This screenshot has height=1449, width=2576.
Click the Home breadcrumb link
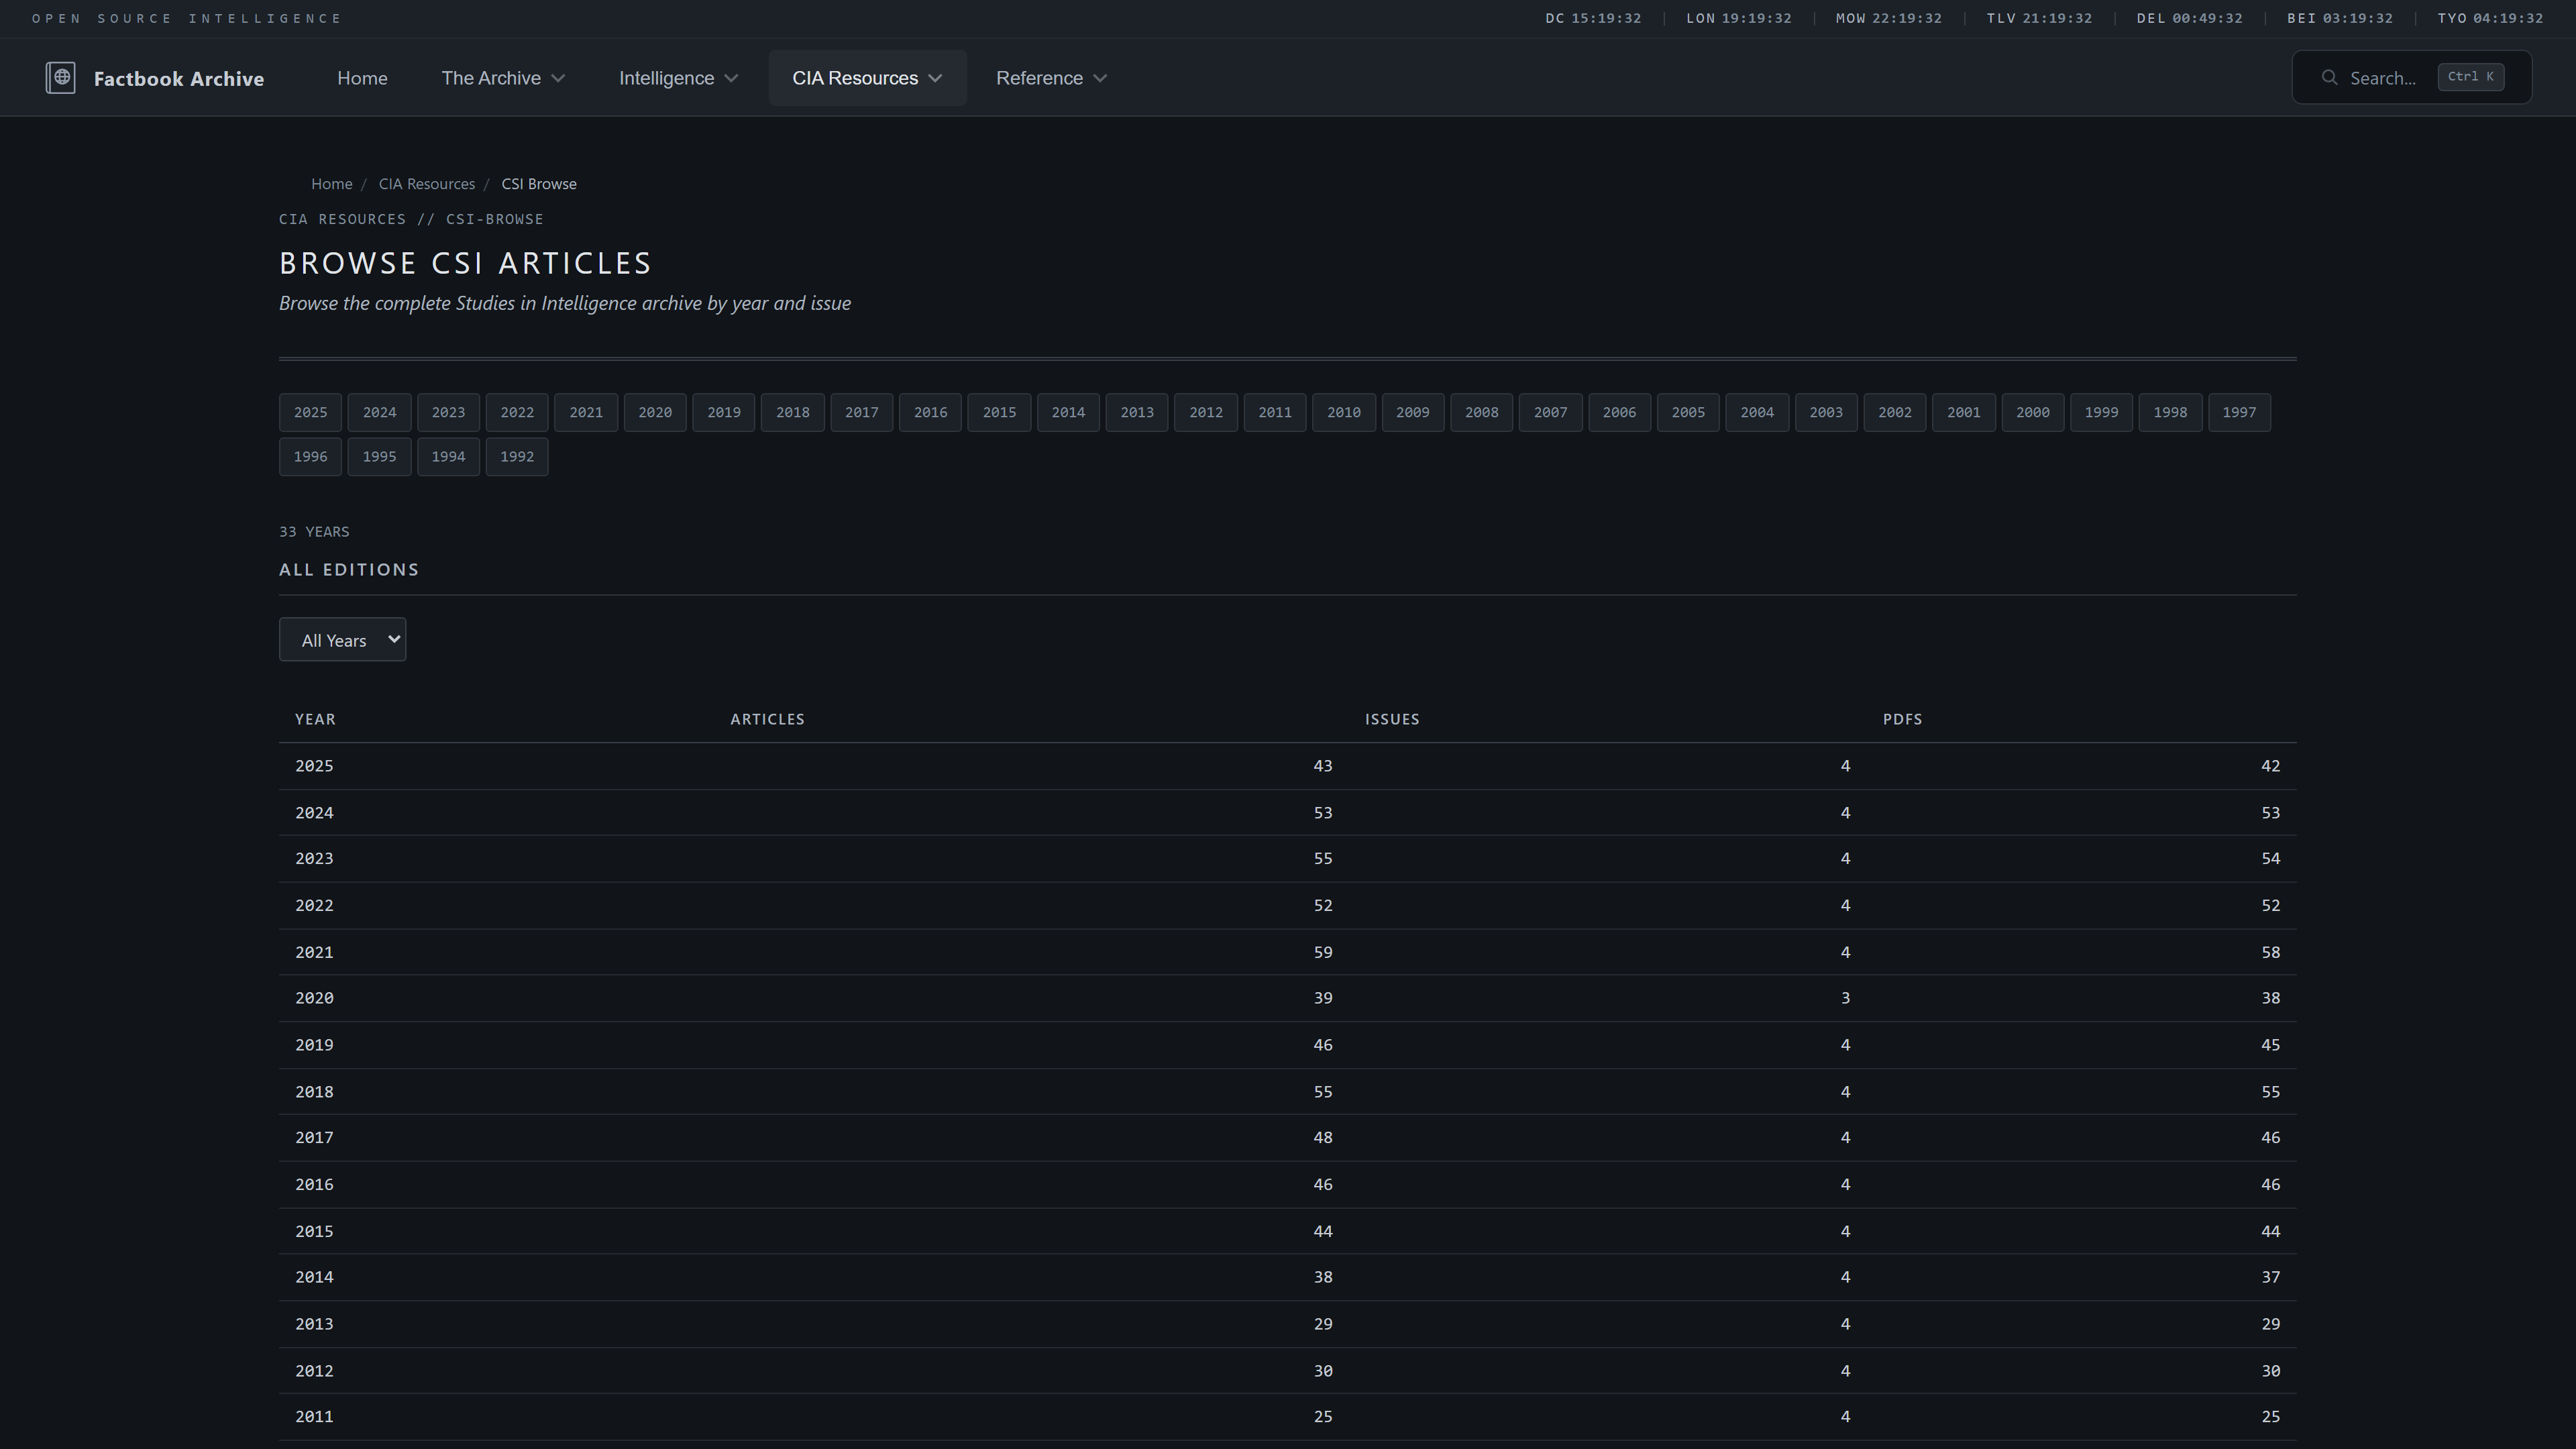coord(331,184)
